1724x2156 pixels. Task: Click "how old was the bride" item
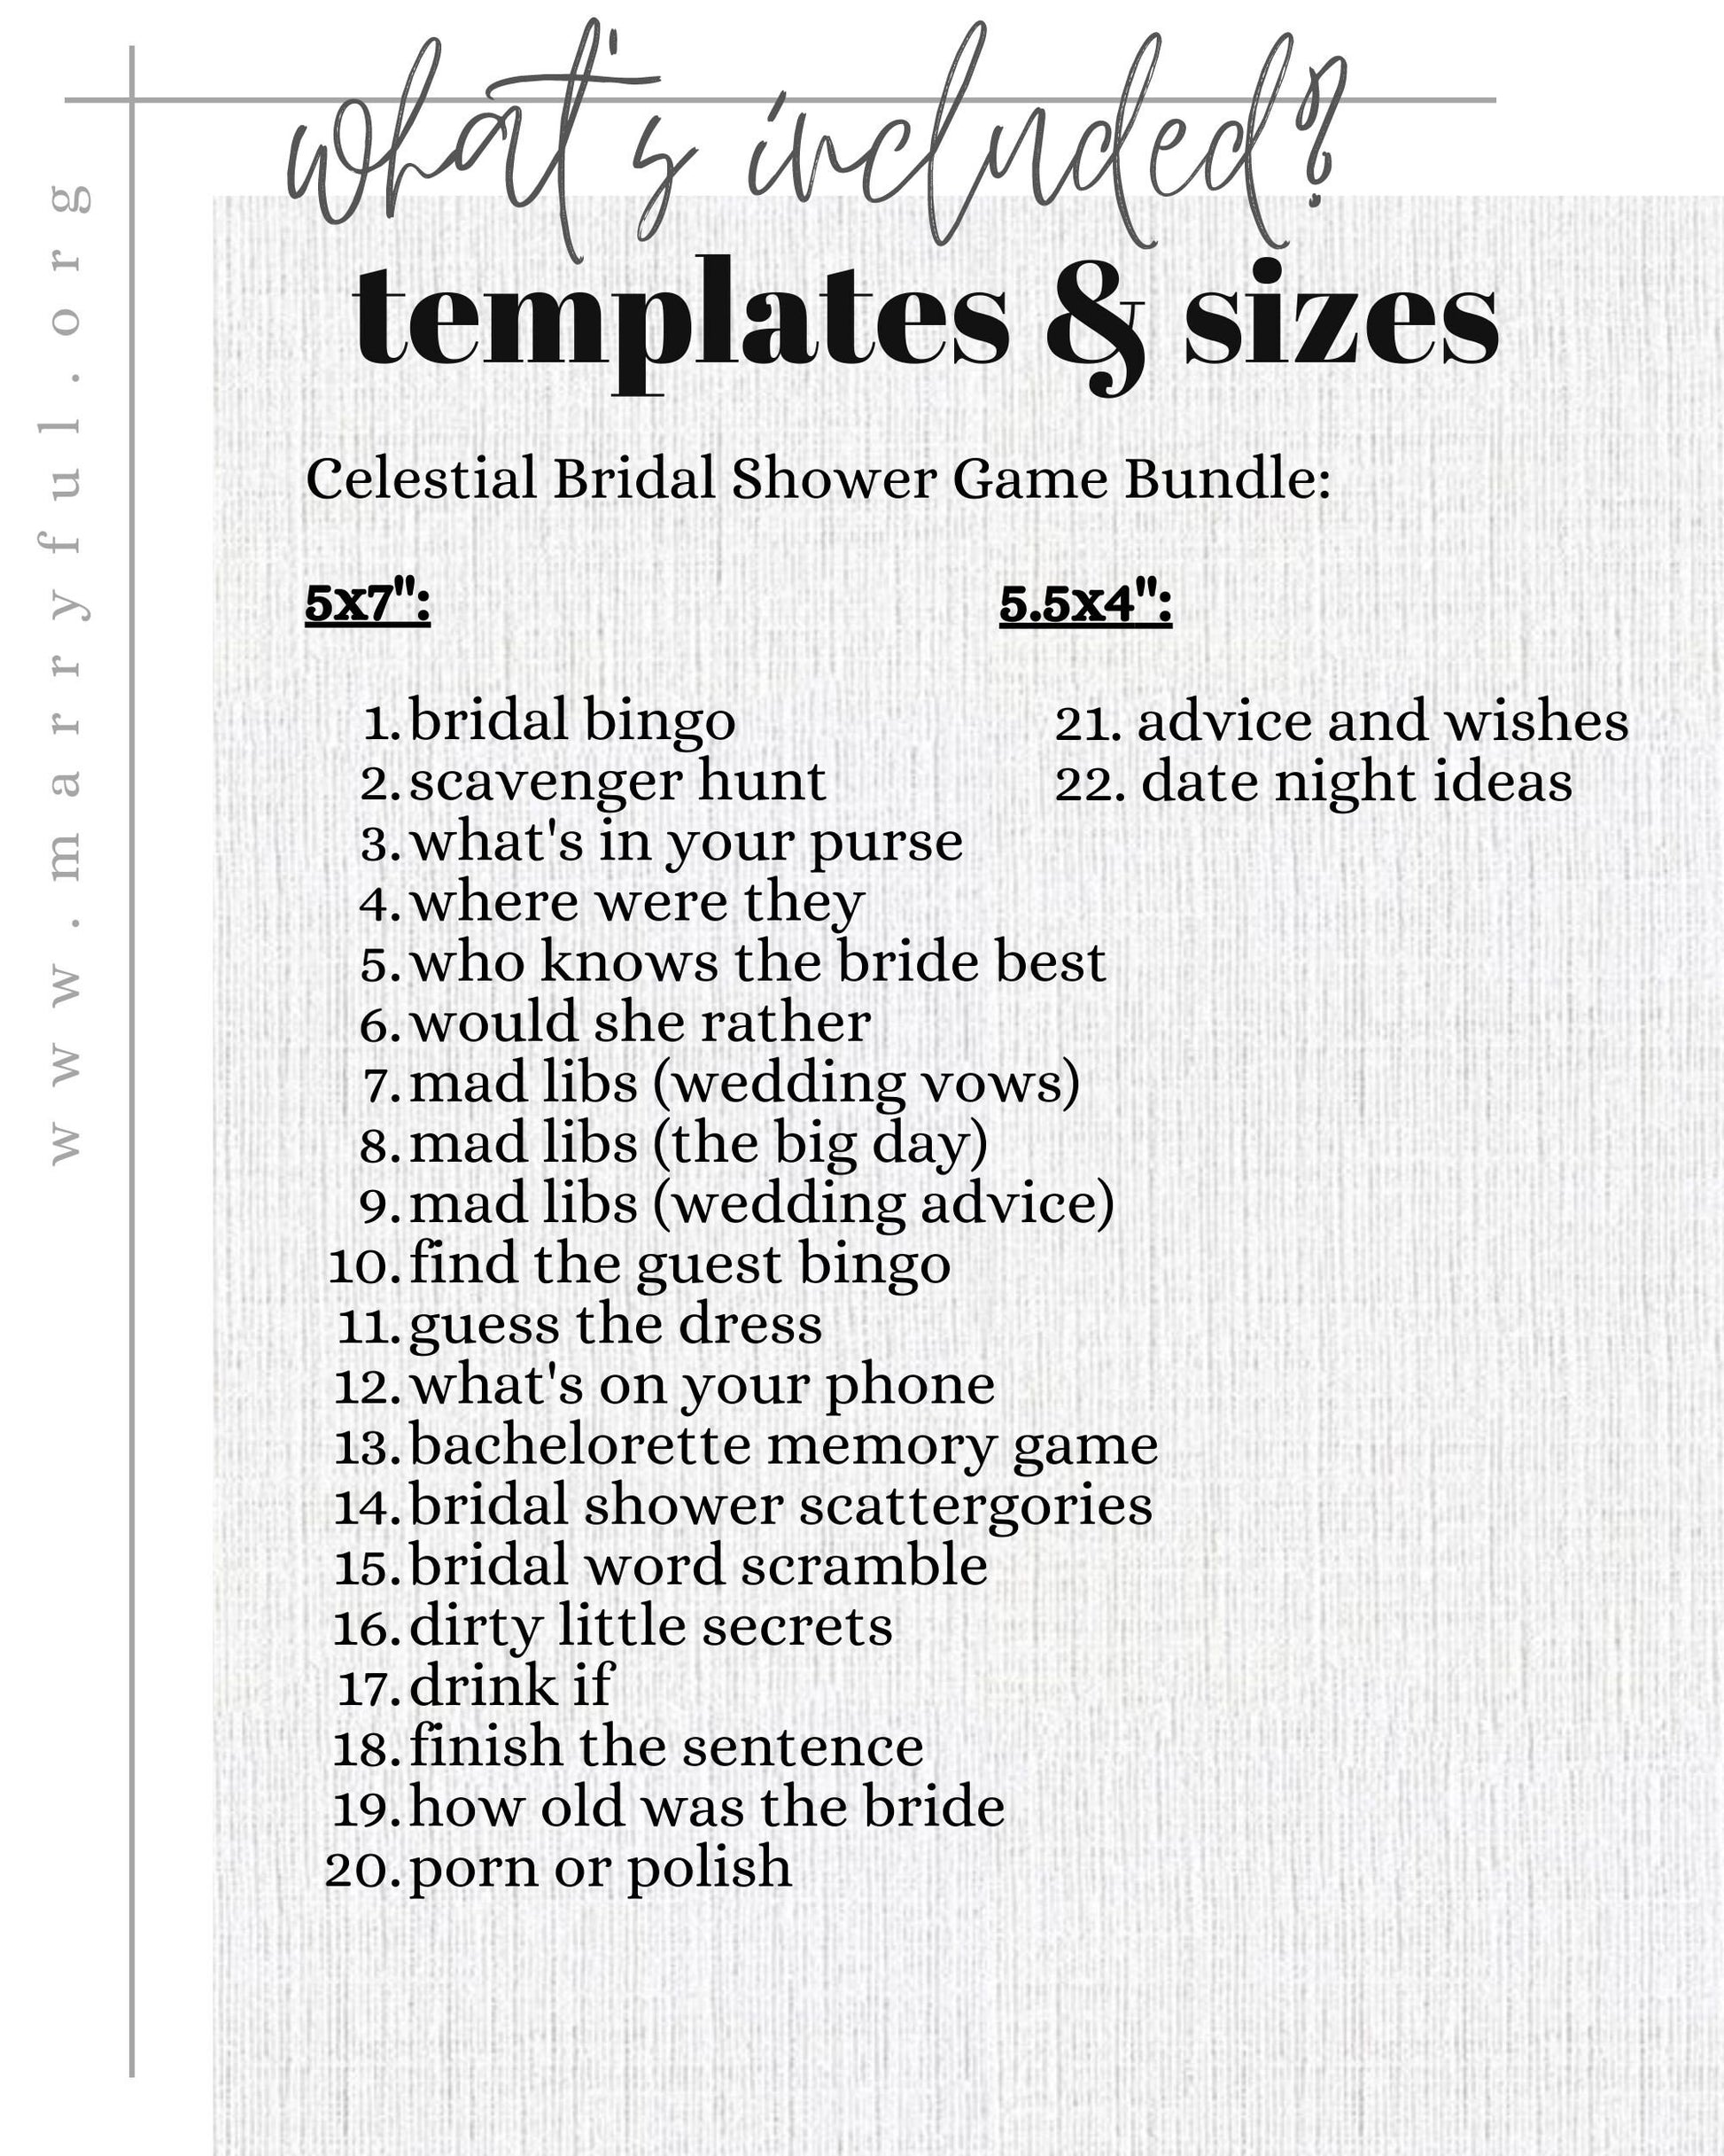coord(706,1808)
